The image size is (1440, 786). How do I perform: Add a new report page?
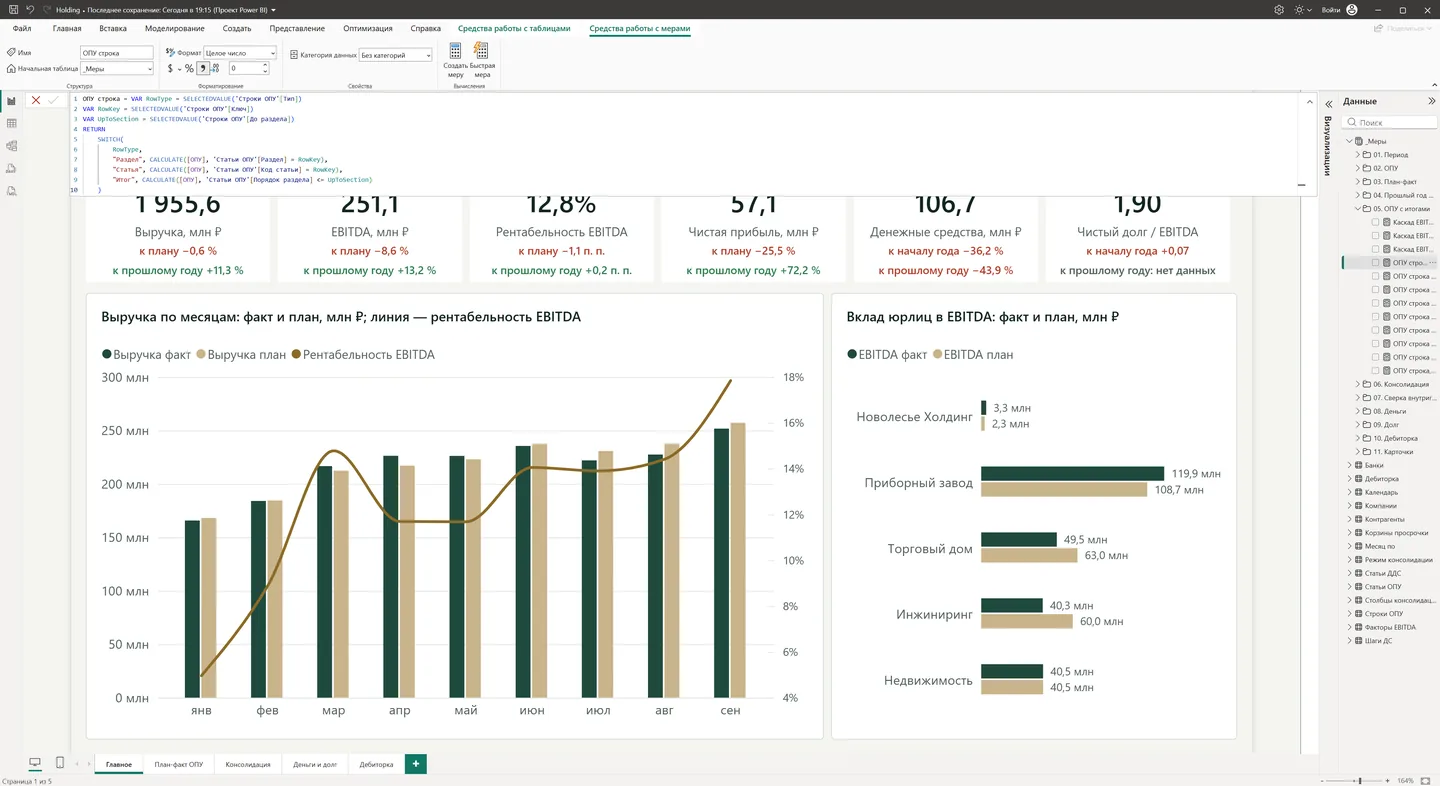tap(415, 764)
